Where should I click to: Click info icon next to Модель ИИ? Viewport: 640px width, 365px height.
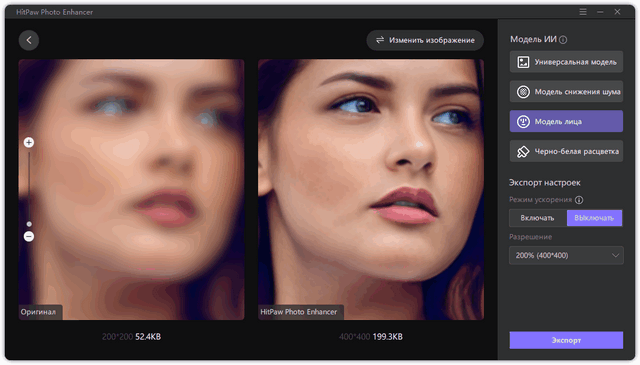click(563, 40)
